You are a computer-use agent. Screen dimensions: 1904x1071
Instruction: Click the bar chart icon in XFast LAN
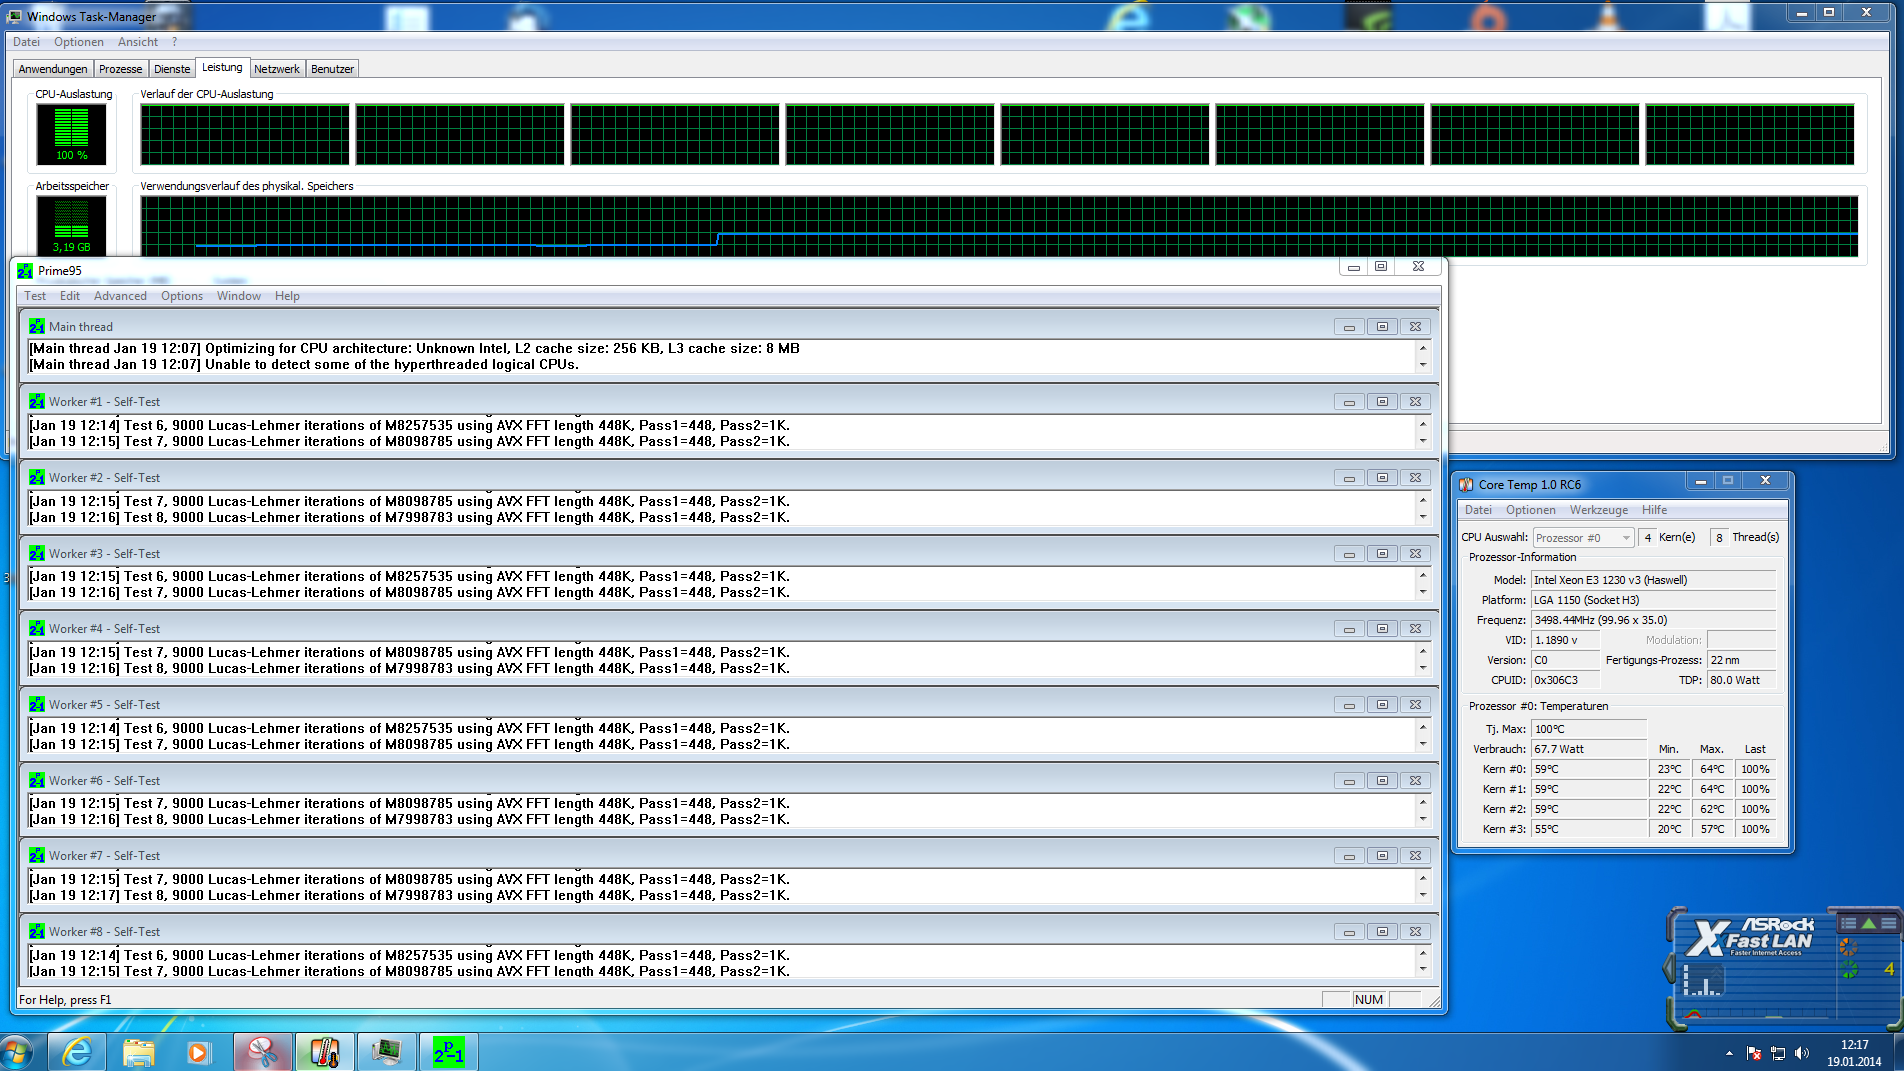click(x=1701, y=980)
